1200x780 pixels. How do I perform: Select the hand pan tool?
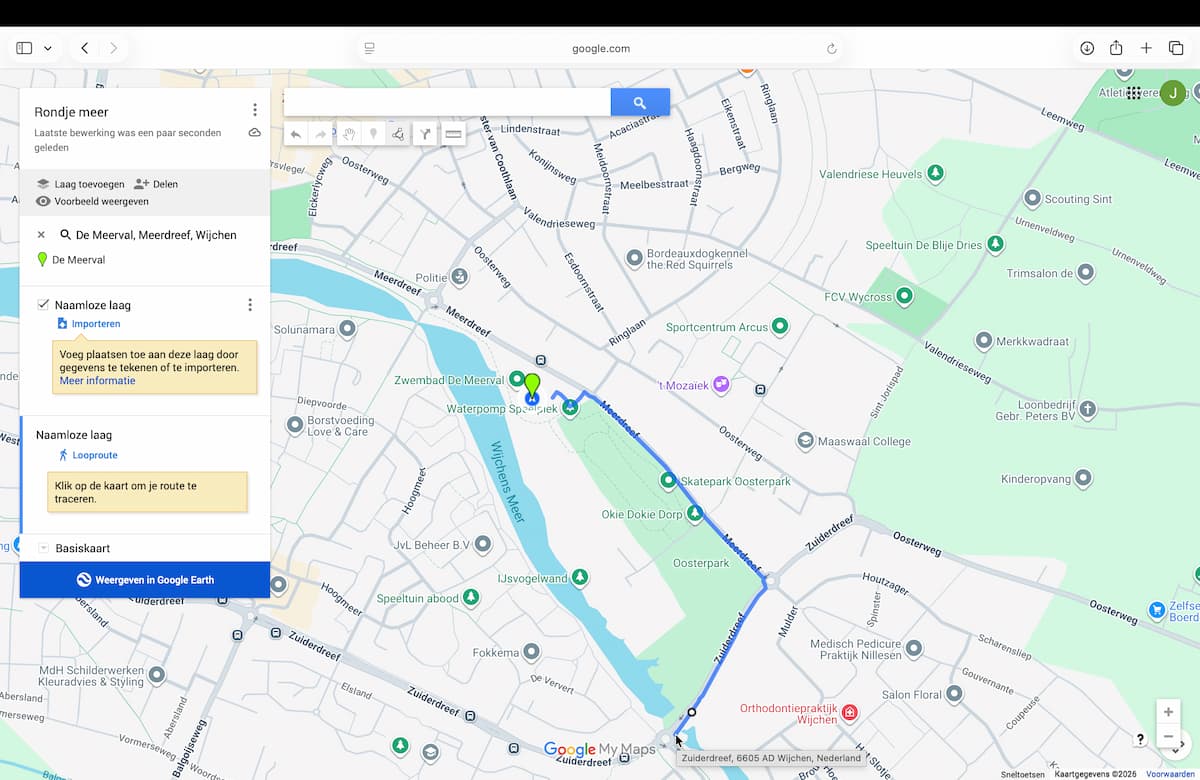click(349, 134)
